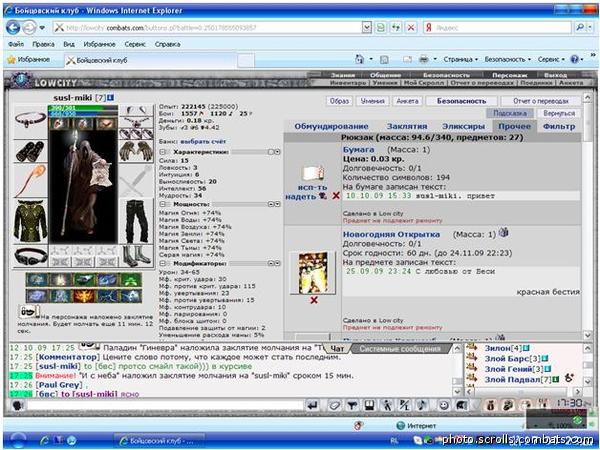Click the chat smiley face icon
Image resolution: width=600 pixels, height=450 pixels.
(443, 405)
